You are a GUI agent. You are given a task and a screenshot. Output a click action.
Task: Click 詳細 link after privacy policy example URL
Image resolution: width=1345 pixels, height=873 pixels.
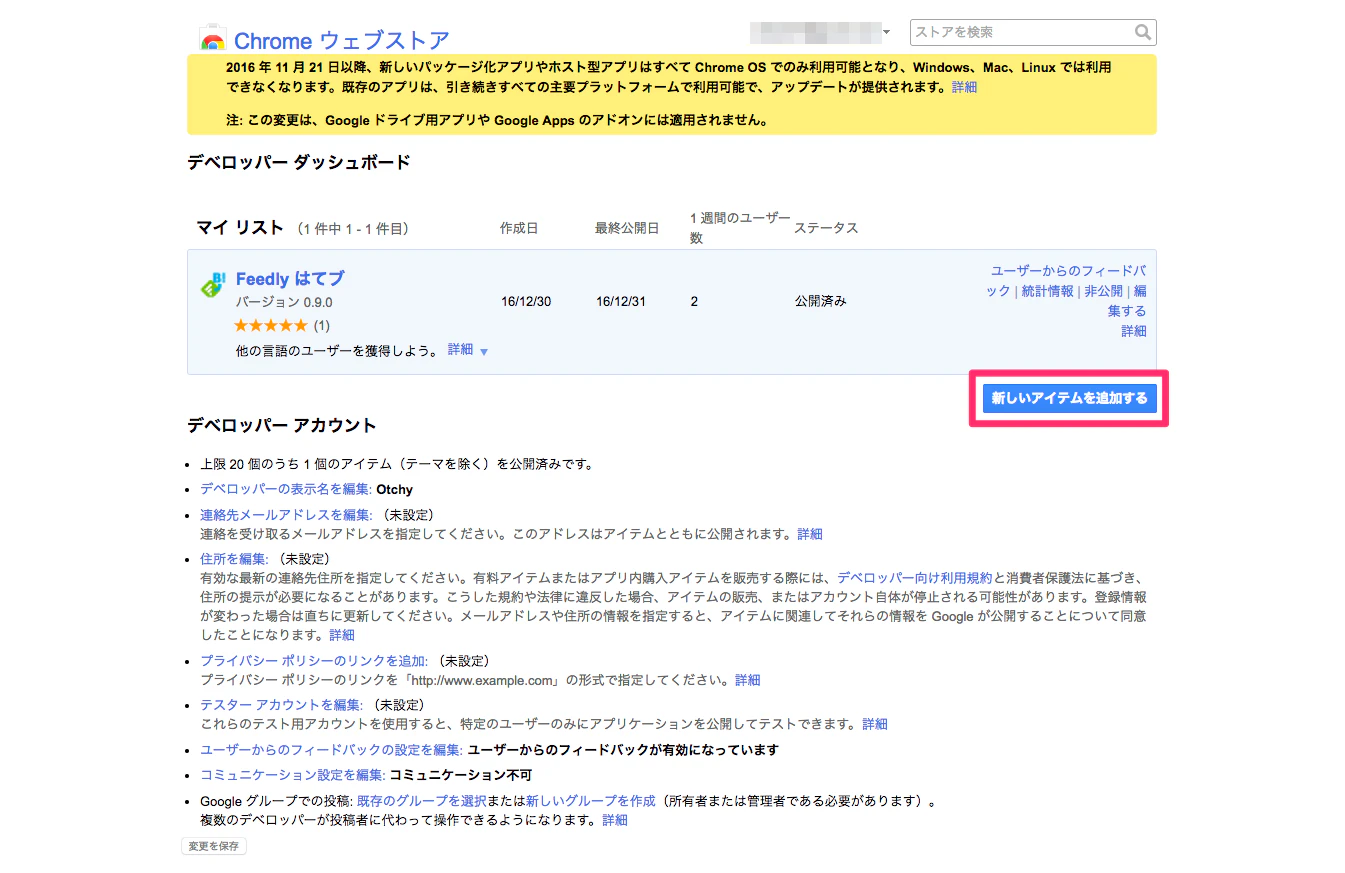click(x=747, y=680)
